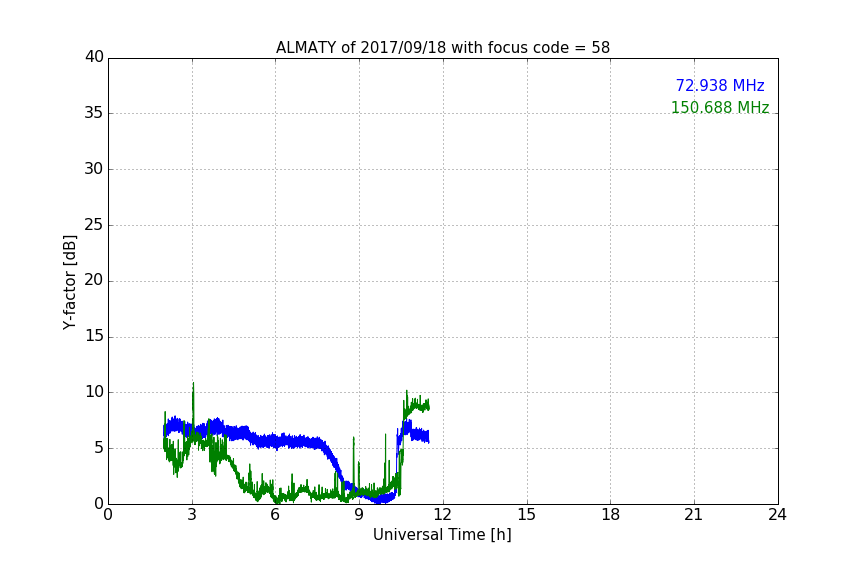Click the y-axis tick label '20'
This screenshot has height=576, width=864.
94,280
